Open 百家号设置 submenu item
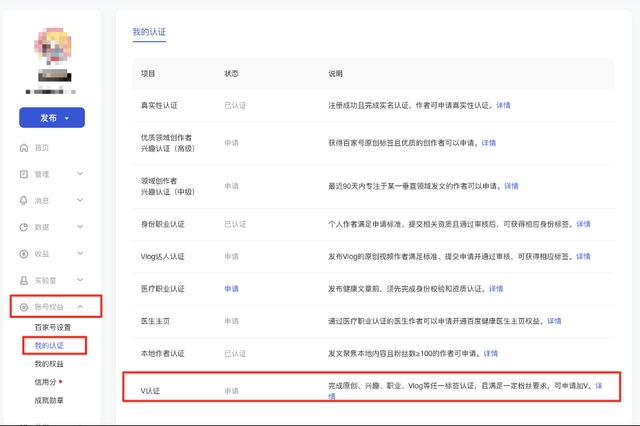This screenshot has height=426, width=640. click(x=53, y=327)
